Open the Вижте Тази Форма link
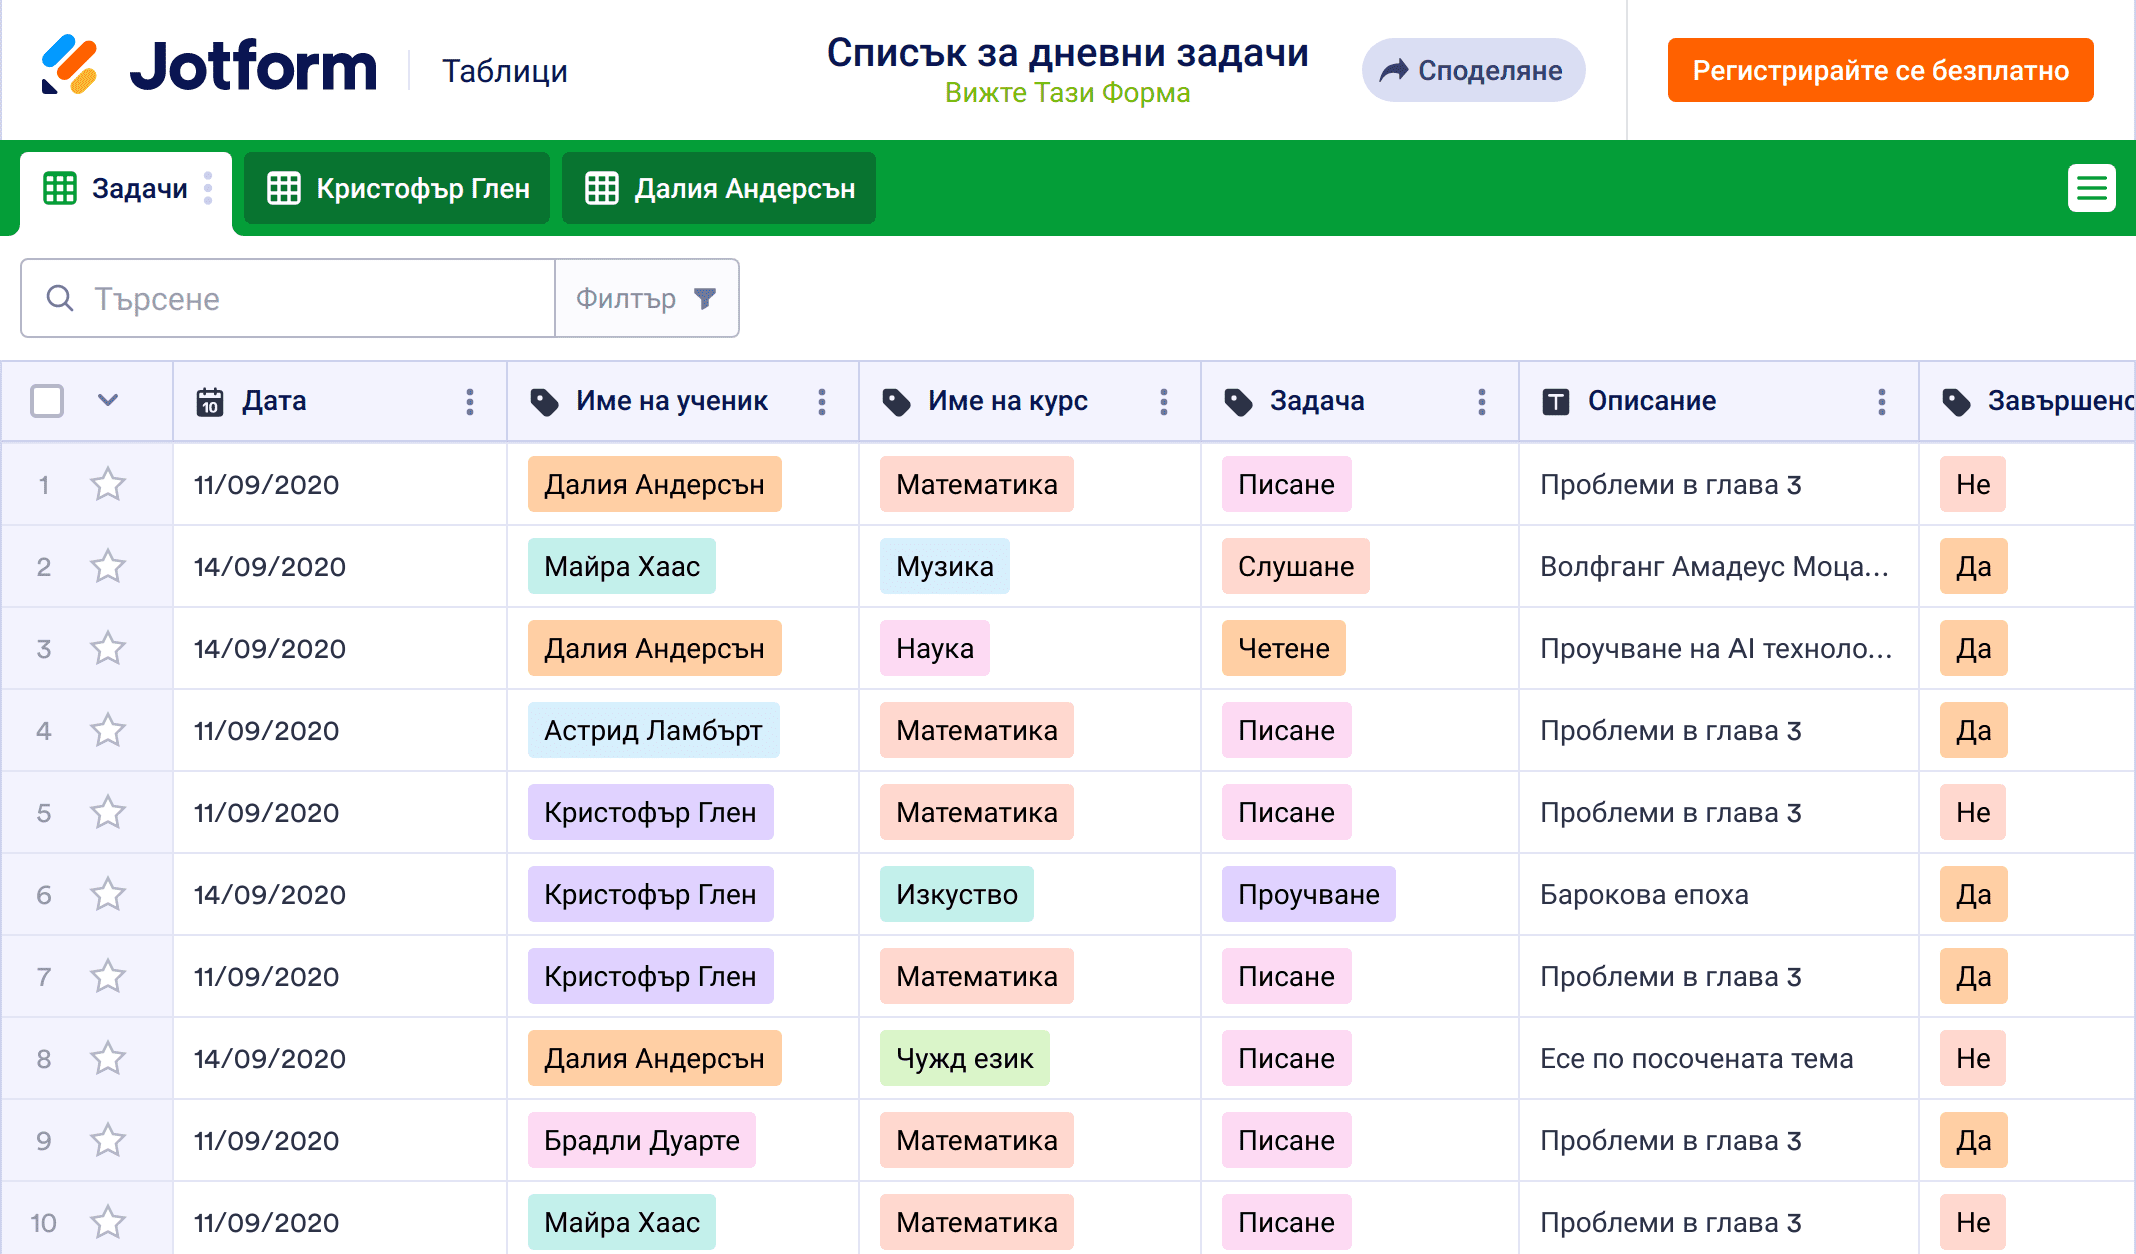This screenshot has height=1254, width=2136. pos(1067,93)
